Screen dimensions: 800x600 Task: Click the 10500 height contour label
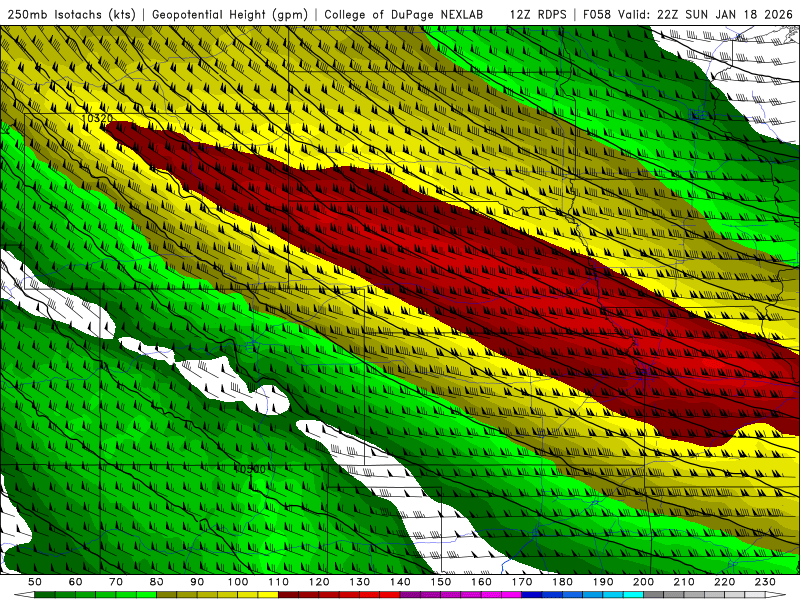click(x=250, y=469)
